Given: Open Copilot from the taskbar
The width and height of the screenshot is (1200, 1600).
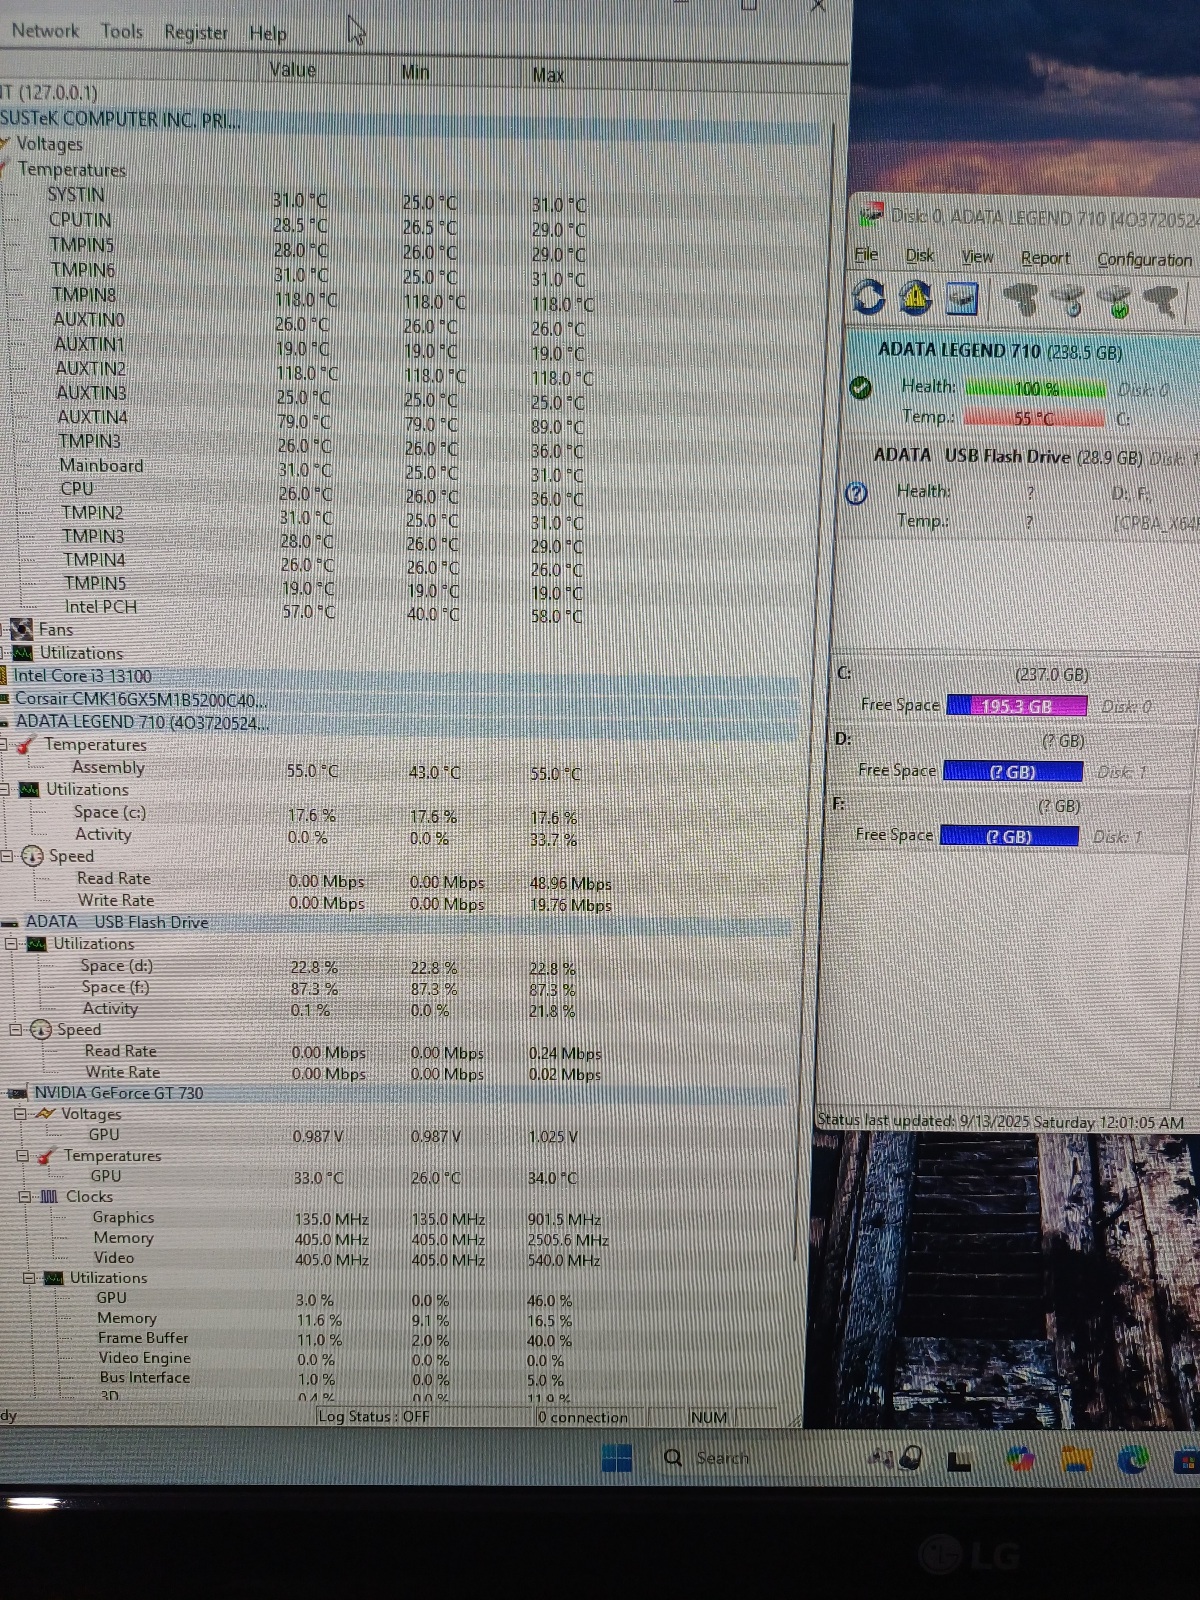Looking at the screenshot, I should pyautogui.click(x=1019, y=1460).
